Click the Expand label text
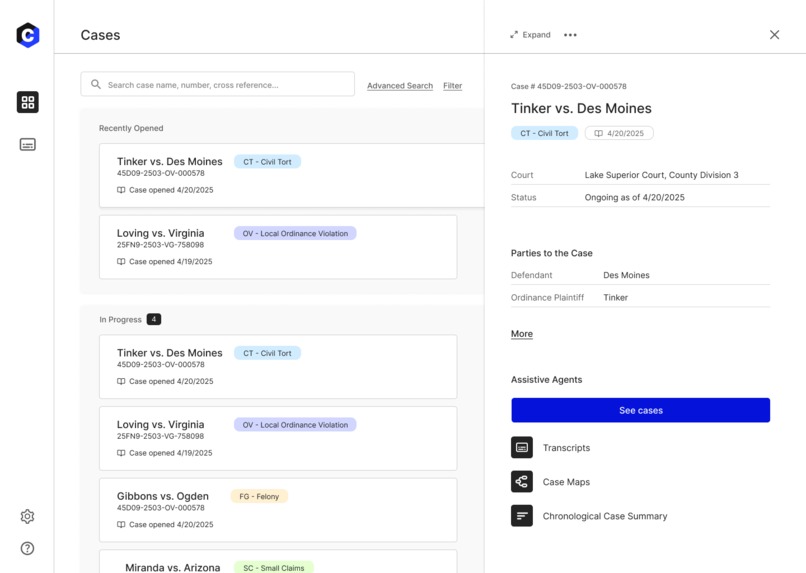The height and width of the screenshot is (573, 806). coord(536,35)
